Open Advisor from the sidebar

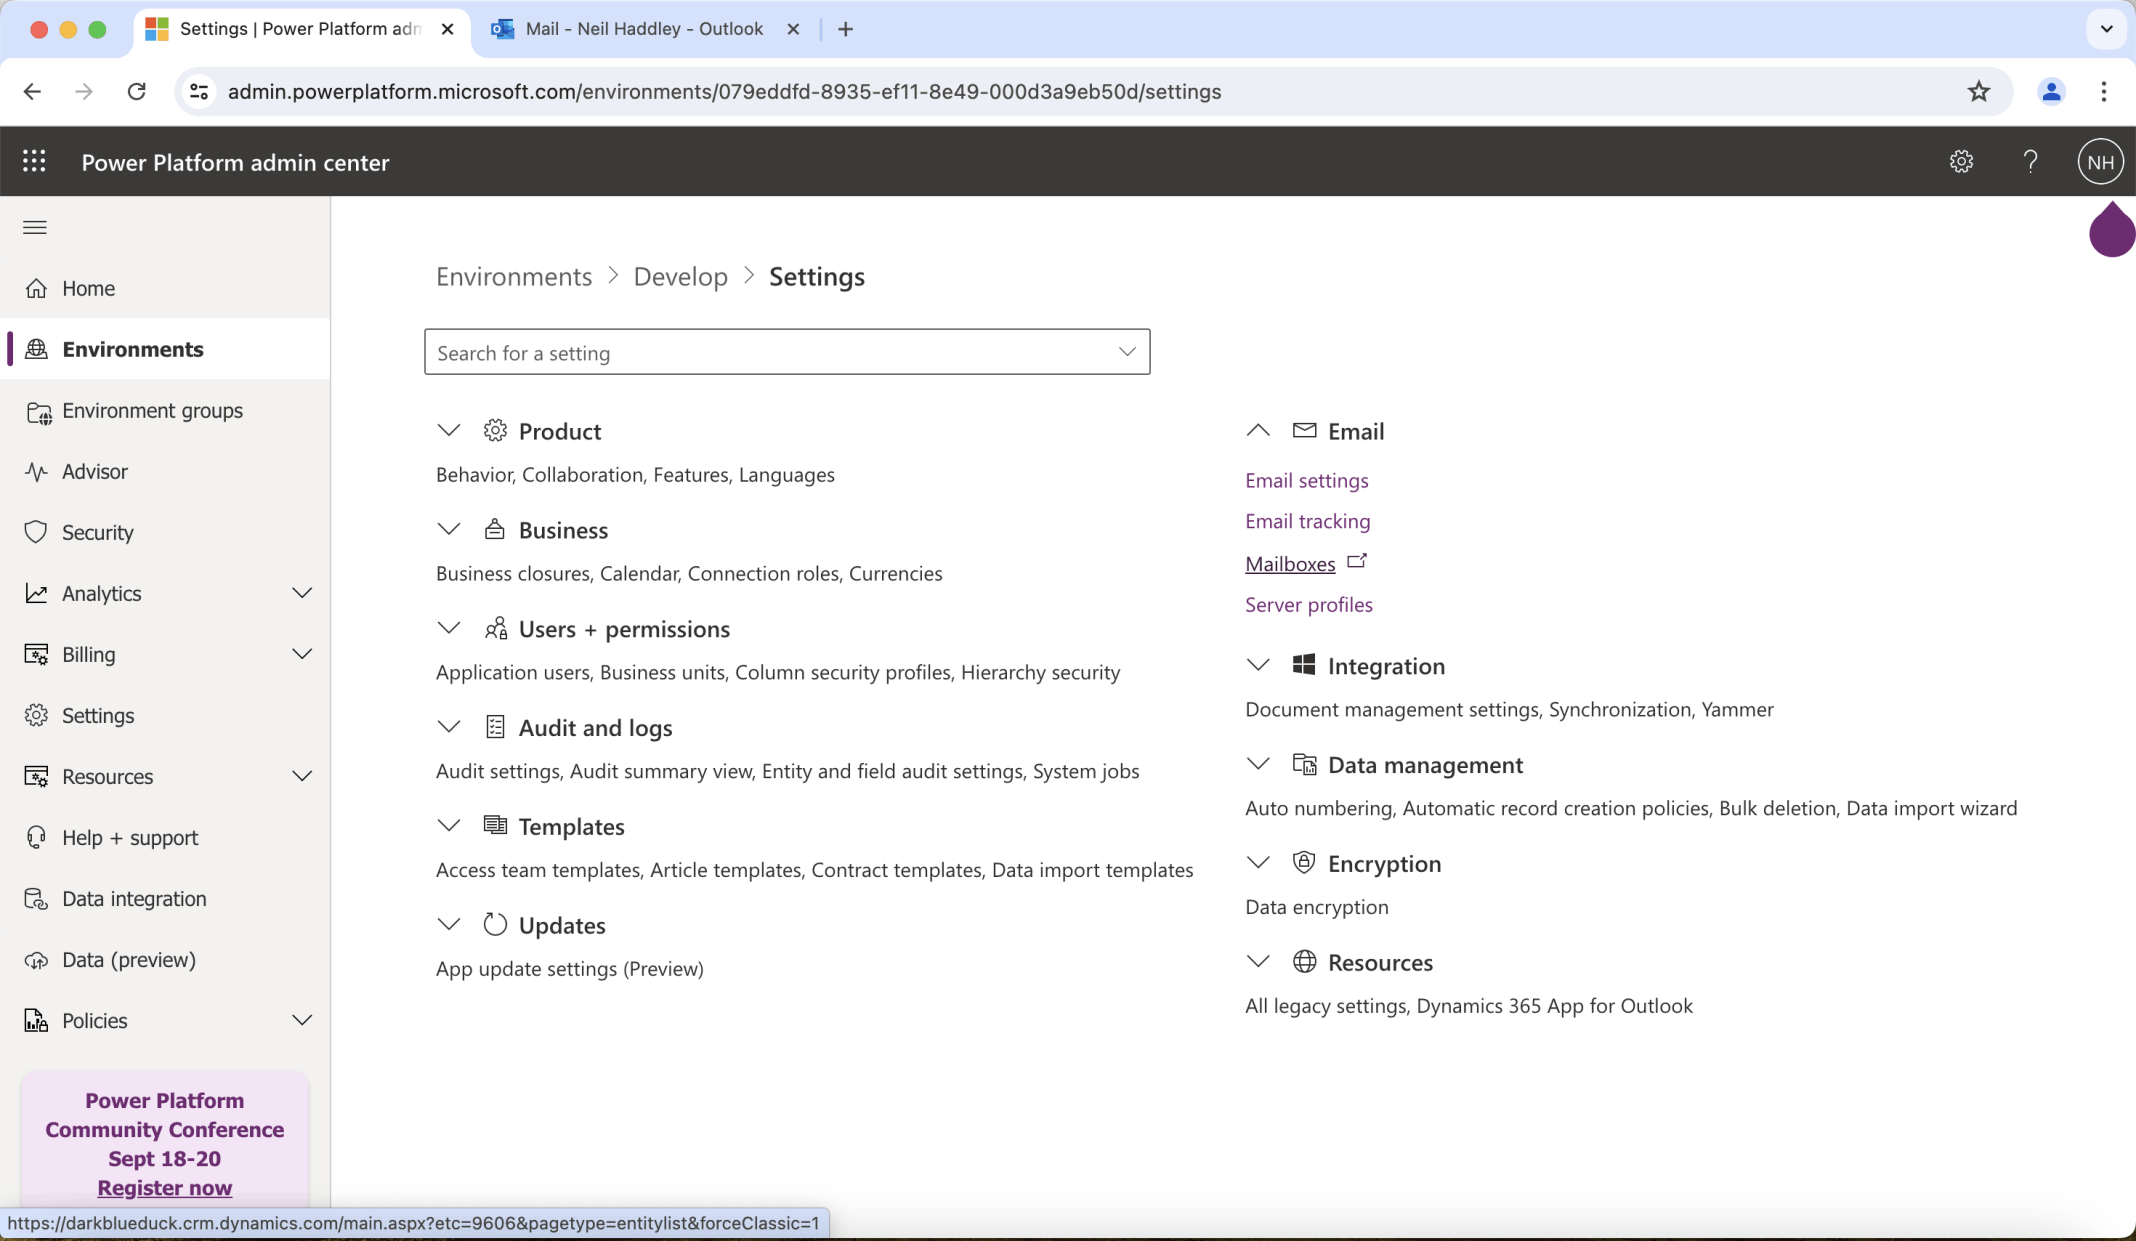tap(94, 471)
